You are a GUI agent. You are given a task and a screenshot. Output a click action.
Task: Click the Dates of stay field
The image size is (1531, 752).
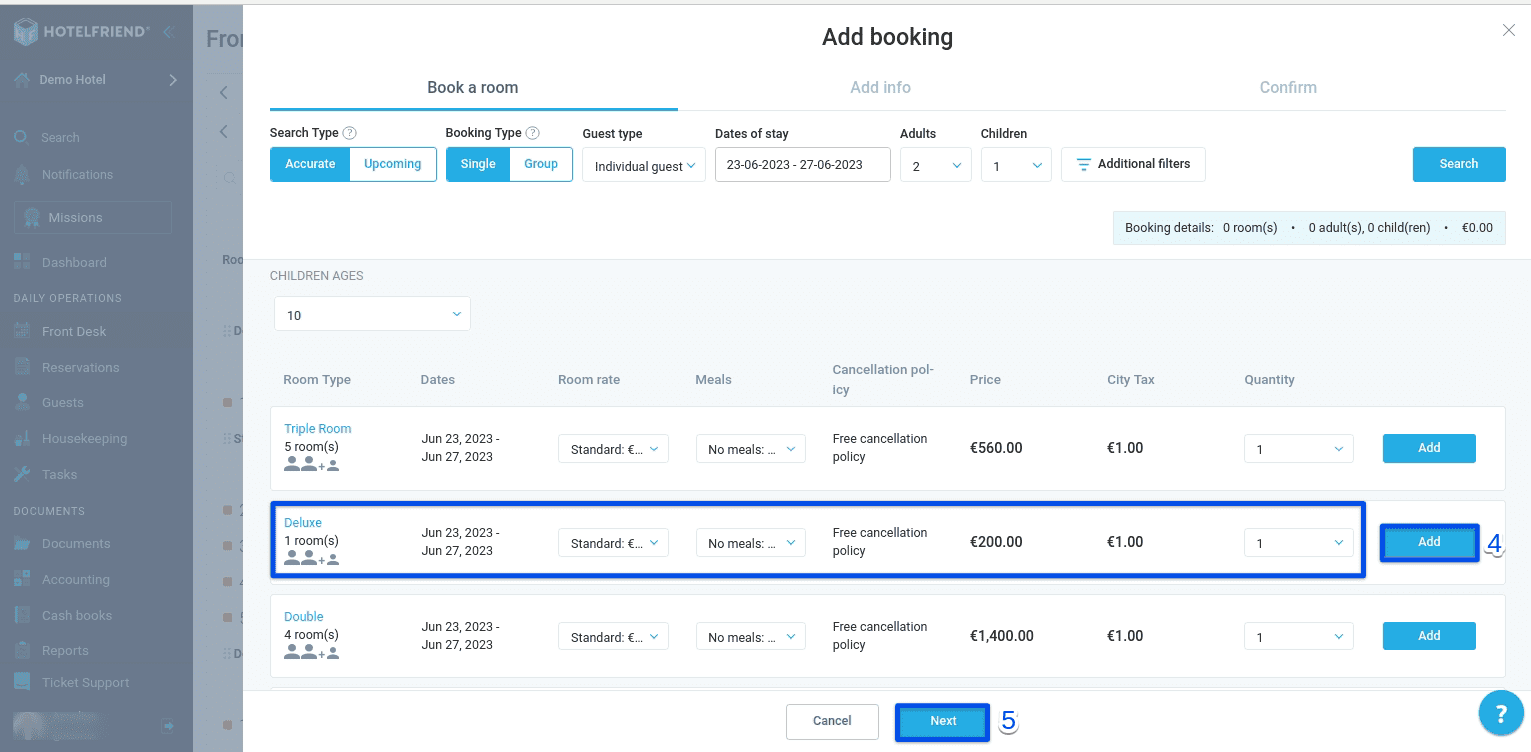pos(802,164)
